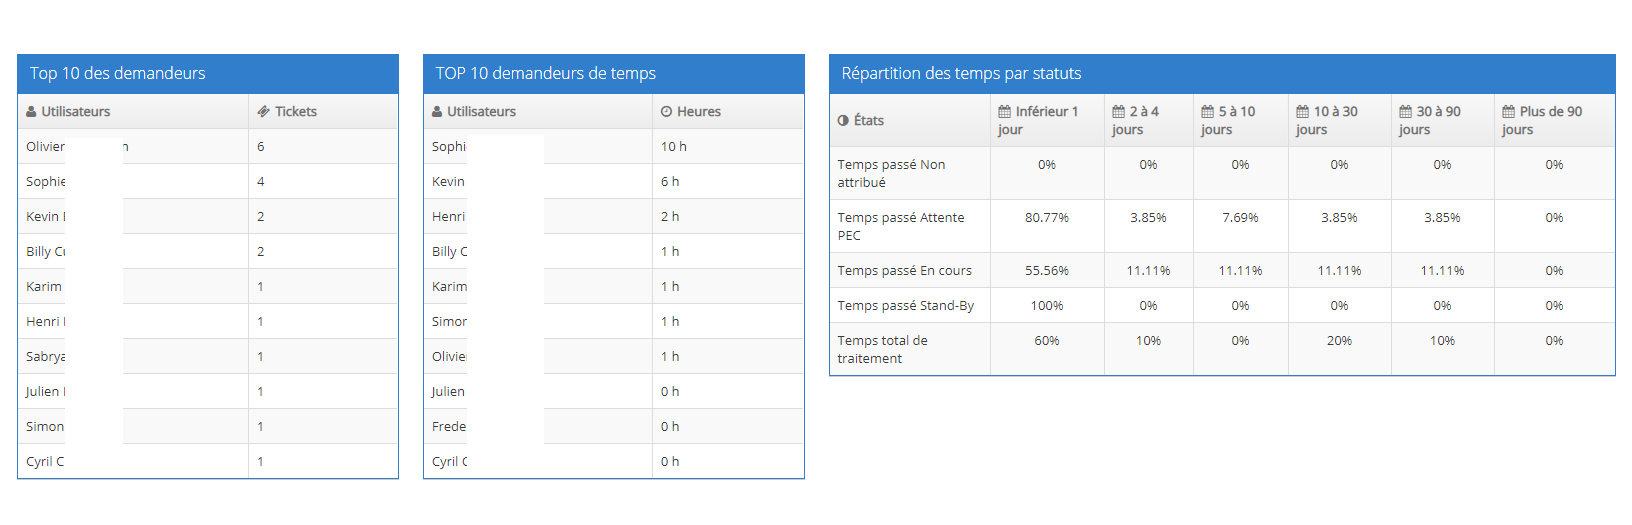Click calendar icon for Plus de 90 jours
1632x525 pixels.
[x=1508, y=112]
